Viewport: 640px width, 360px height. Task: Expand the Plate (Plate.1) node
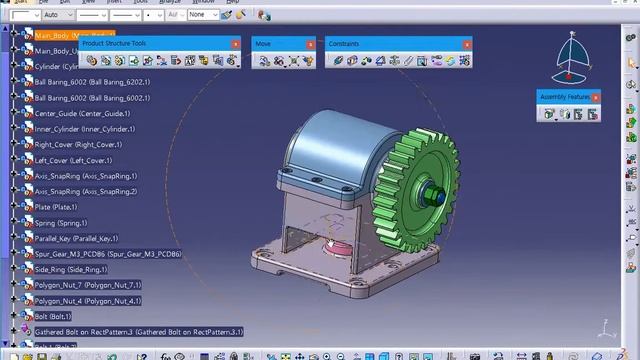pyautogui.click(x=13, y=205)
